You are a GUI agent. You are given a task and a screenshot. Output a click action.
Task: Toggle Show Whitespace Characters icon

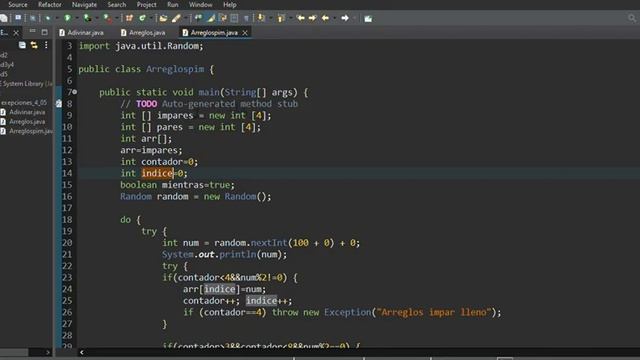246,18
